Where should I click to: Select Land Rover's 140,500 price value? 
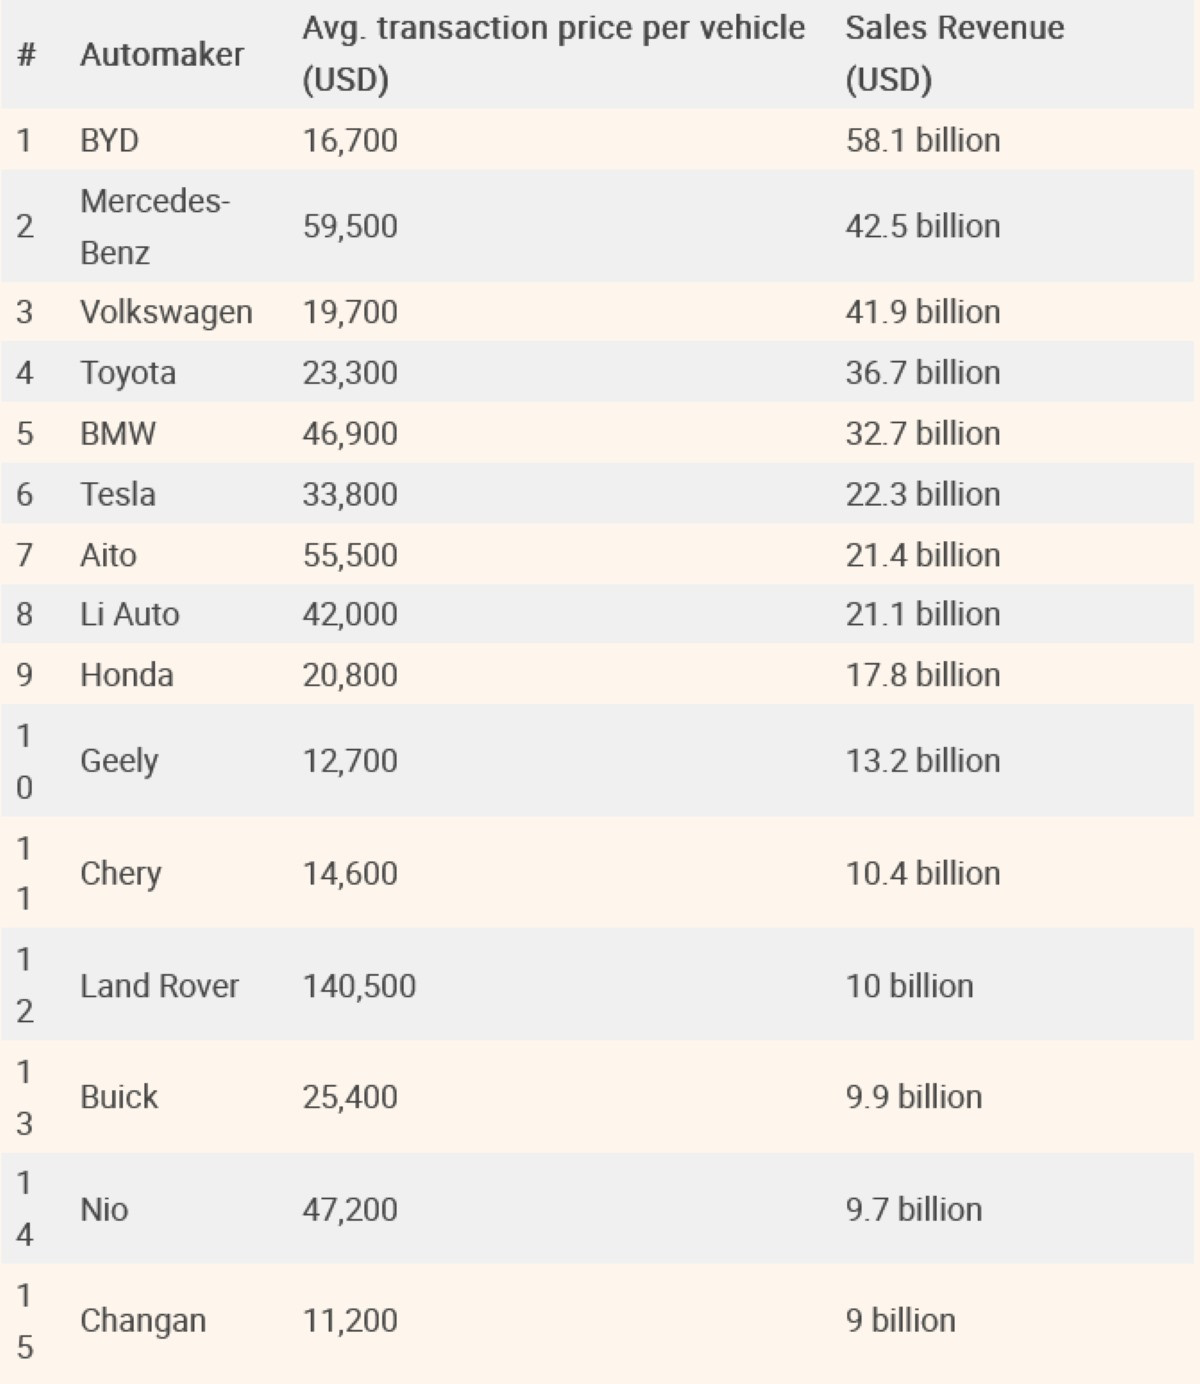point(359,986)
